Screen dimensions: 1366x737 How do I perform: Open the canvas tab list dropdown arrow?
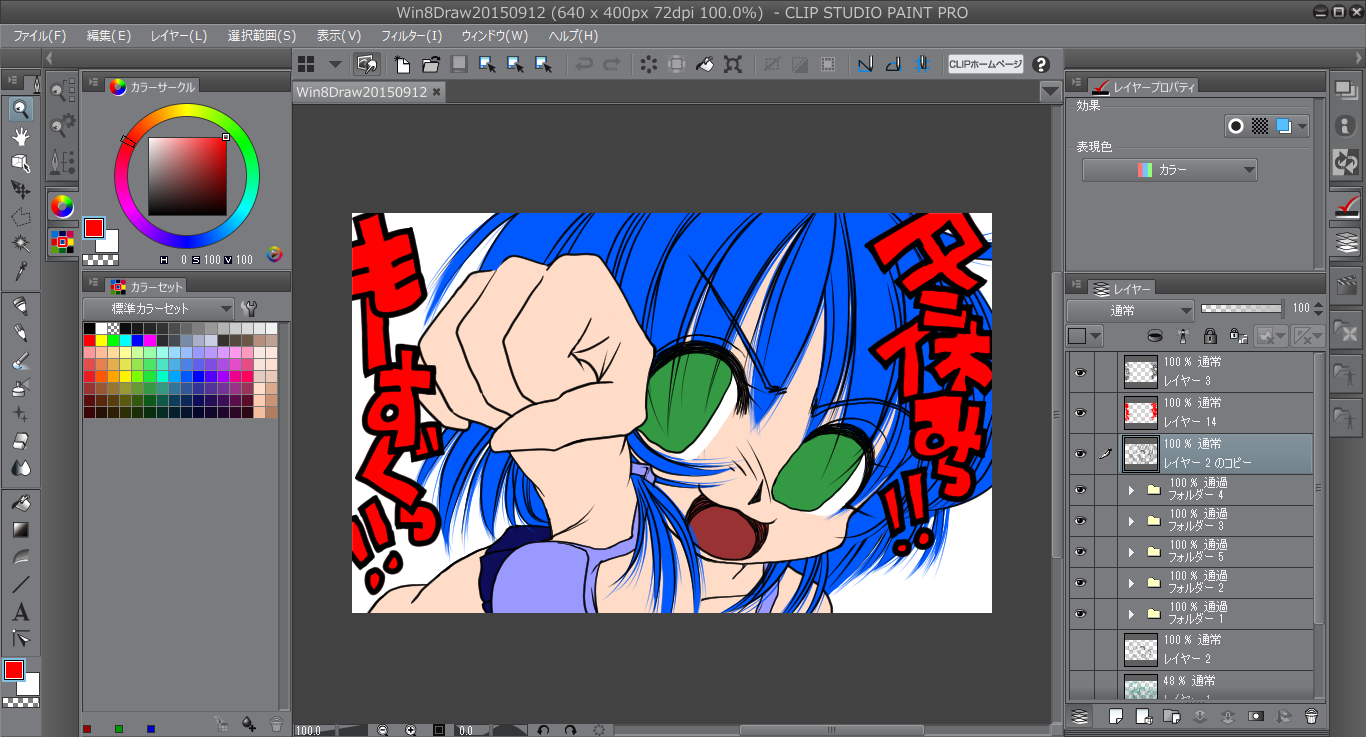[1050, 92]
